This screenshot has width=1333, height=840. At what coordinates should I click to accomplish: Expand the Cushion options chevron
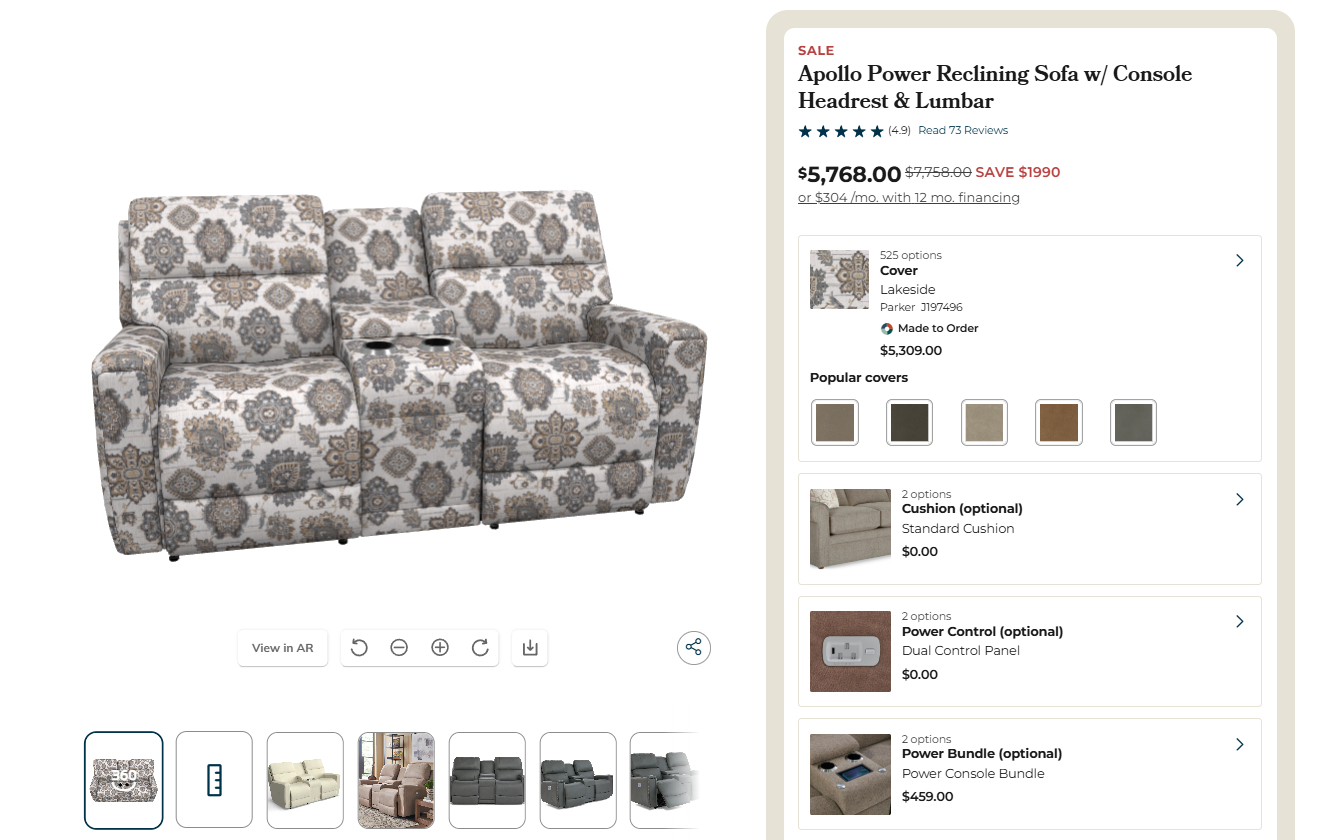[x=1240, y=499]
